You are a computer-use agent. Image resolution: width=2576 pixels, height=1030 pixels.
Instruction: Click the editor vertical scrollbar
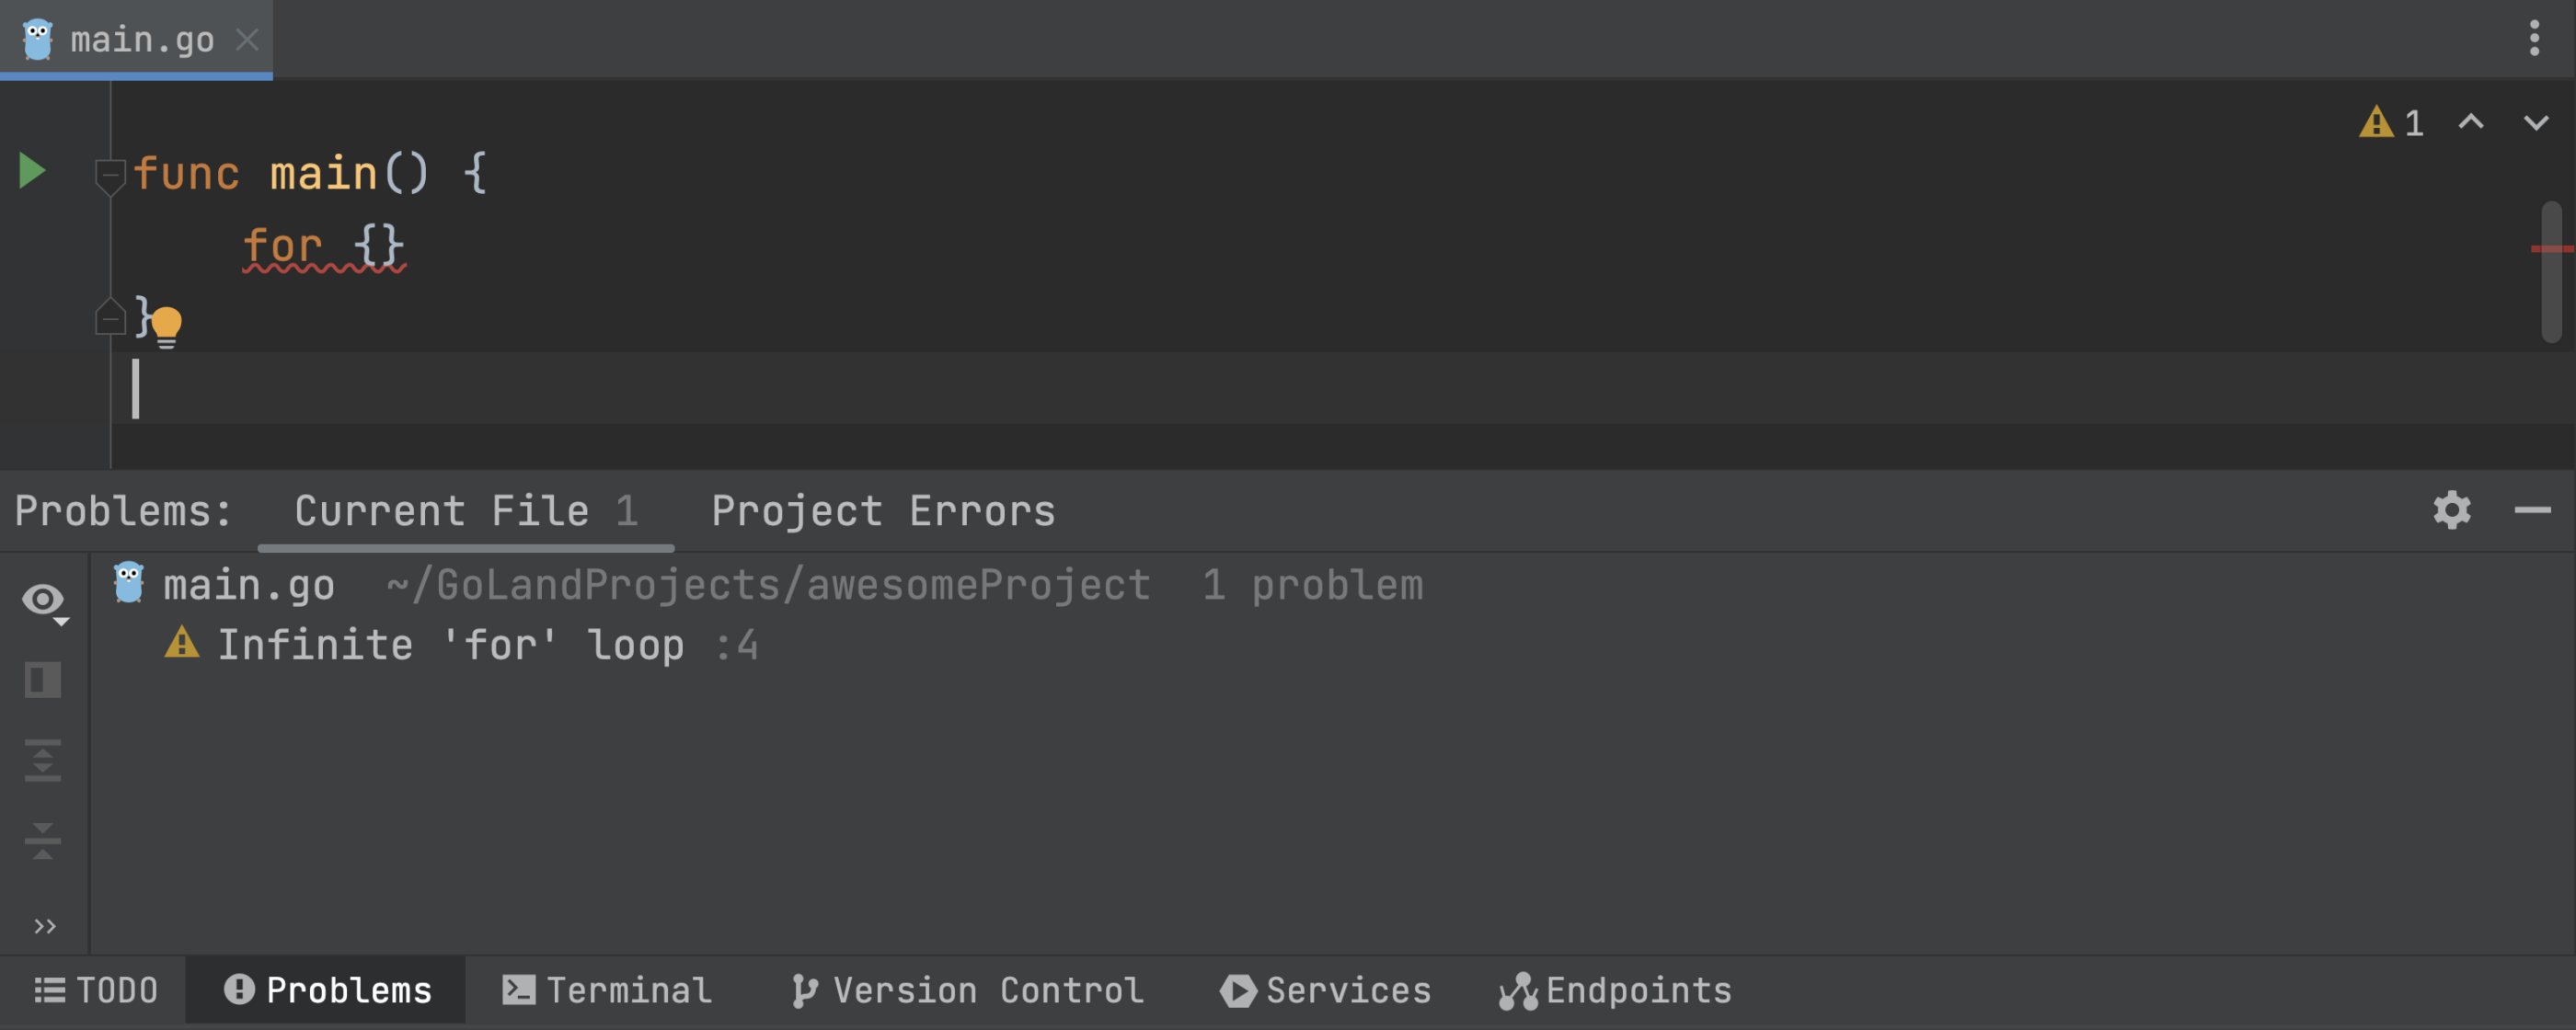click(2551, 272)
